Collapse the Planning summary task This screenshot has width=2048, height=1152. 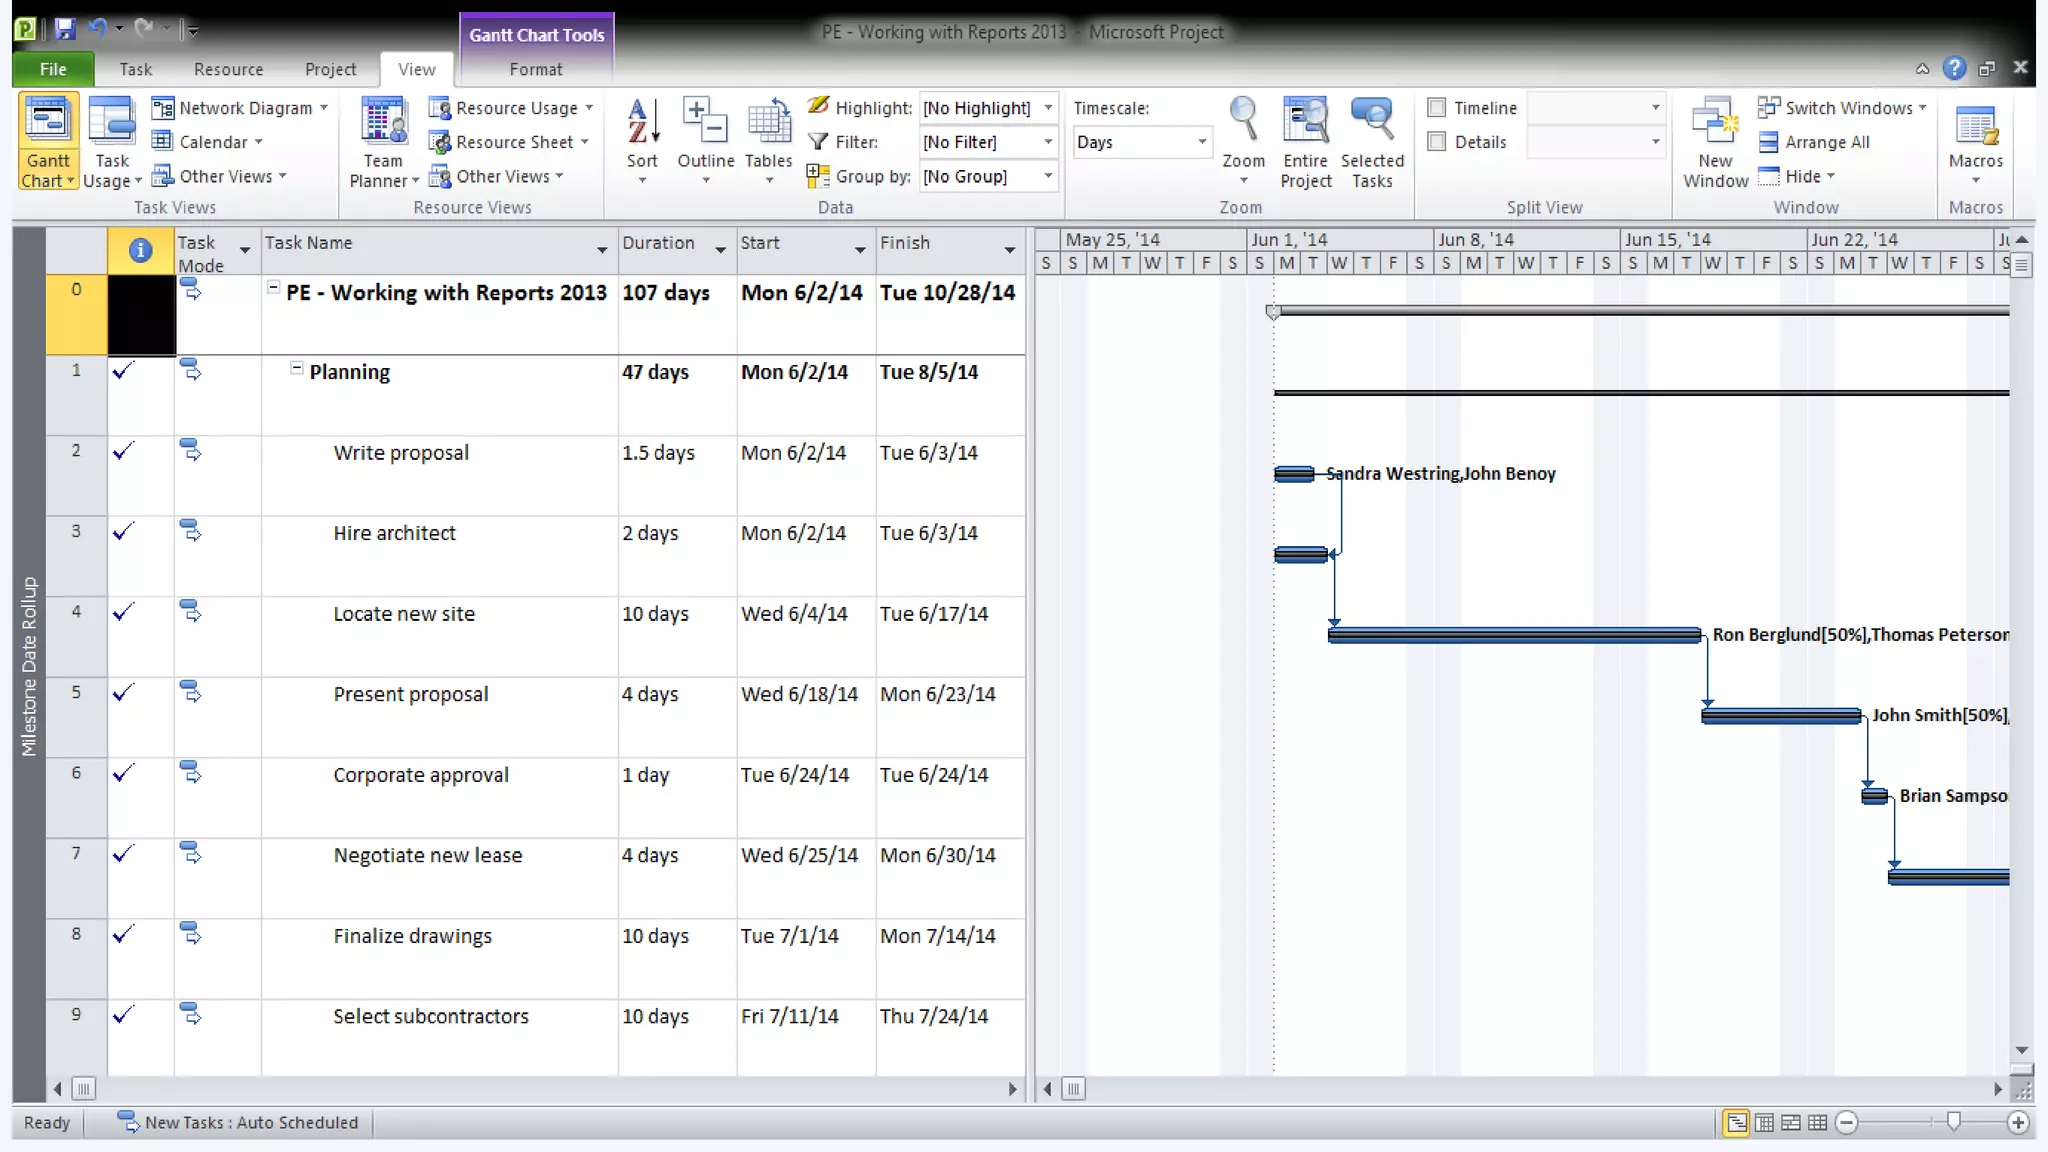point(296,369)
